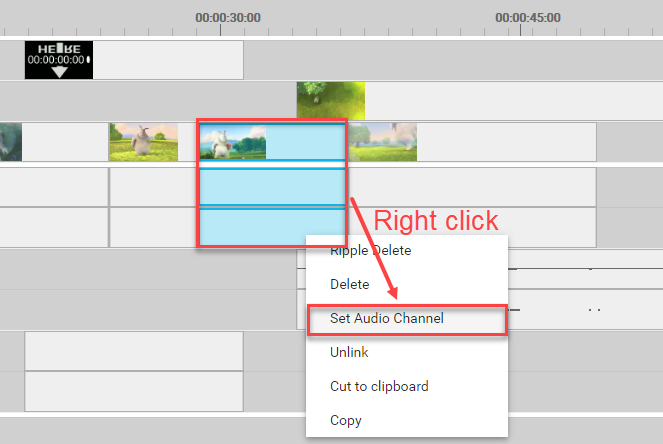Select the Set Audio Channel option
Viewport: 663px width, 444px height.
point(386,318)
